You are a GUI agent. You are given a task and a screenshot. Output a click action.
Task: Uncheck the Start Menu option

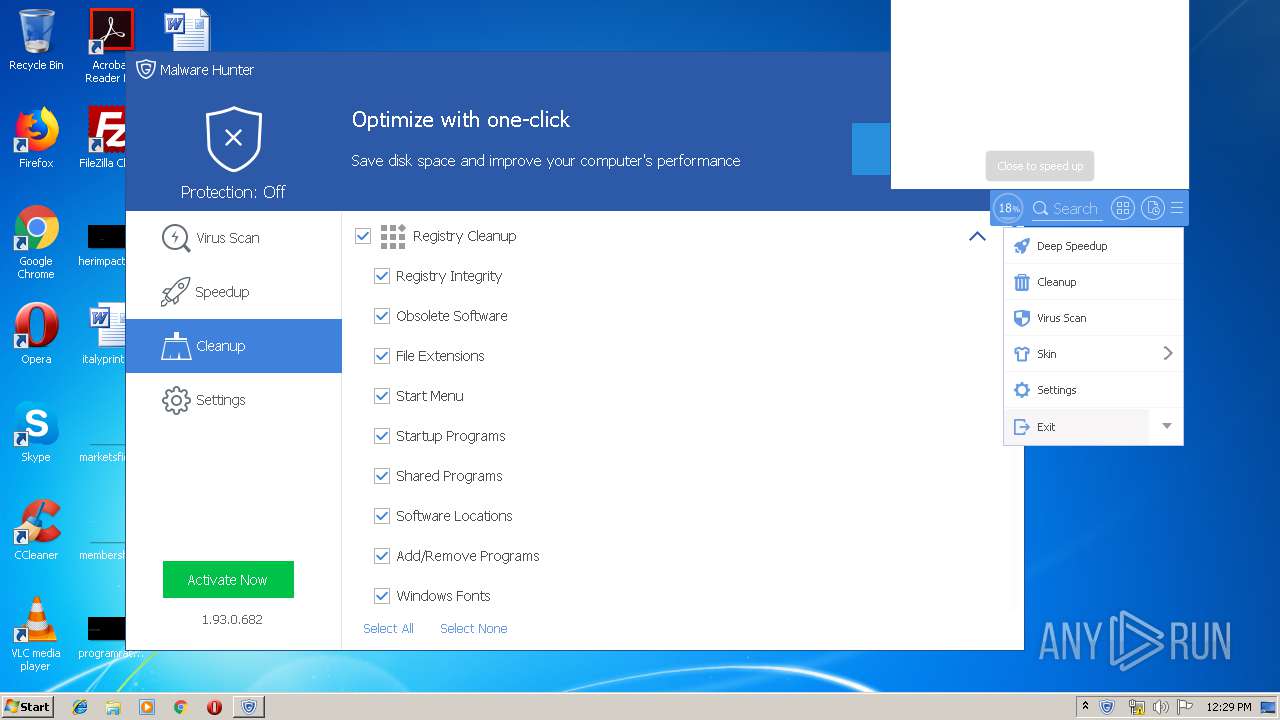[382, 396]
